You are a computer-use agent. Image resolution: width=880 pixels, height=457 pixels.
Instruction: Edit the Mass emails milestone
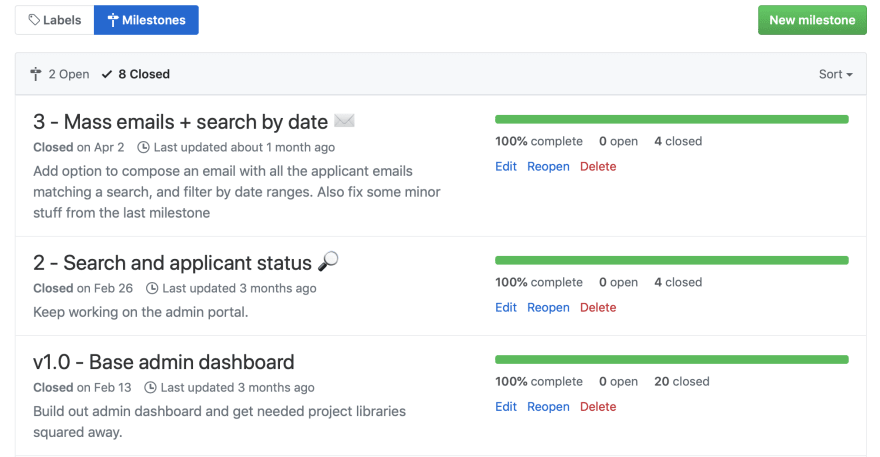(506, 166)
